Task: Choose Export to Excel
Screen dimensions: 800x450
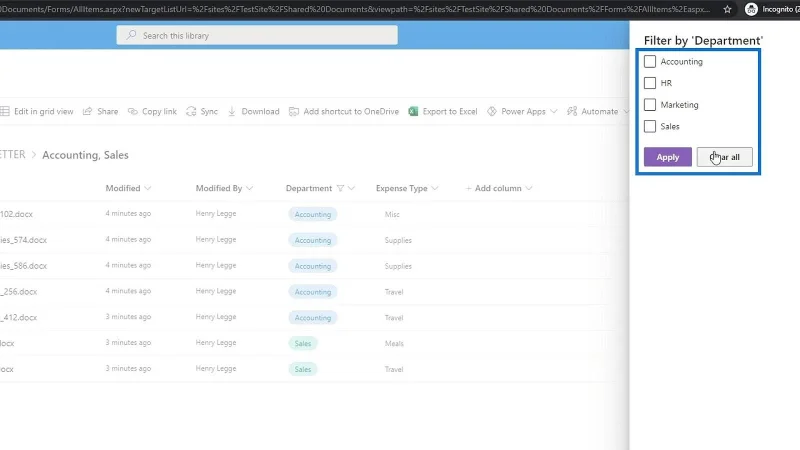Action: click(x=443, y=111)
